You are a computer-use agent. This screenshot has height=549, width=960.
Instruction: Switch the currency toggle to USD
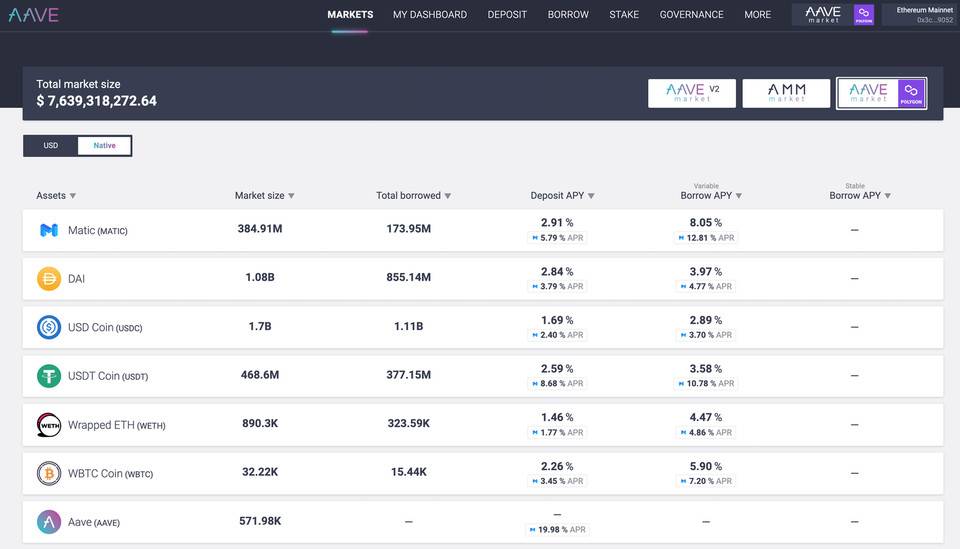point(51,146)
